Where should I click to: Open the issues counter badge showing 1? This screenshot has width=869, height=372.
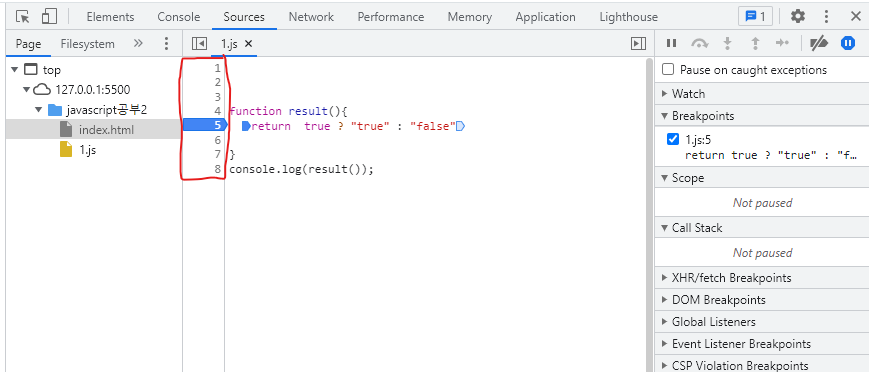[755, 17]
